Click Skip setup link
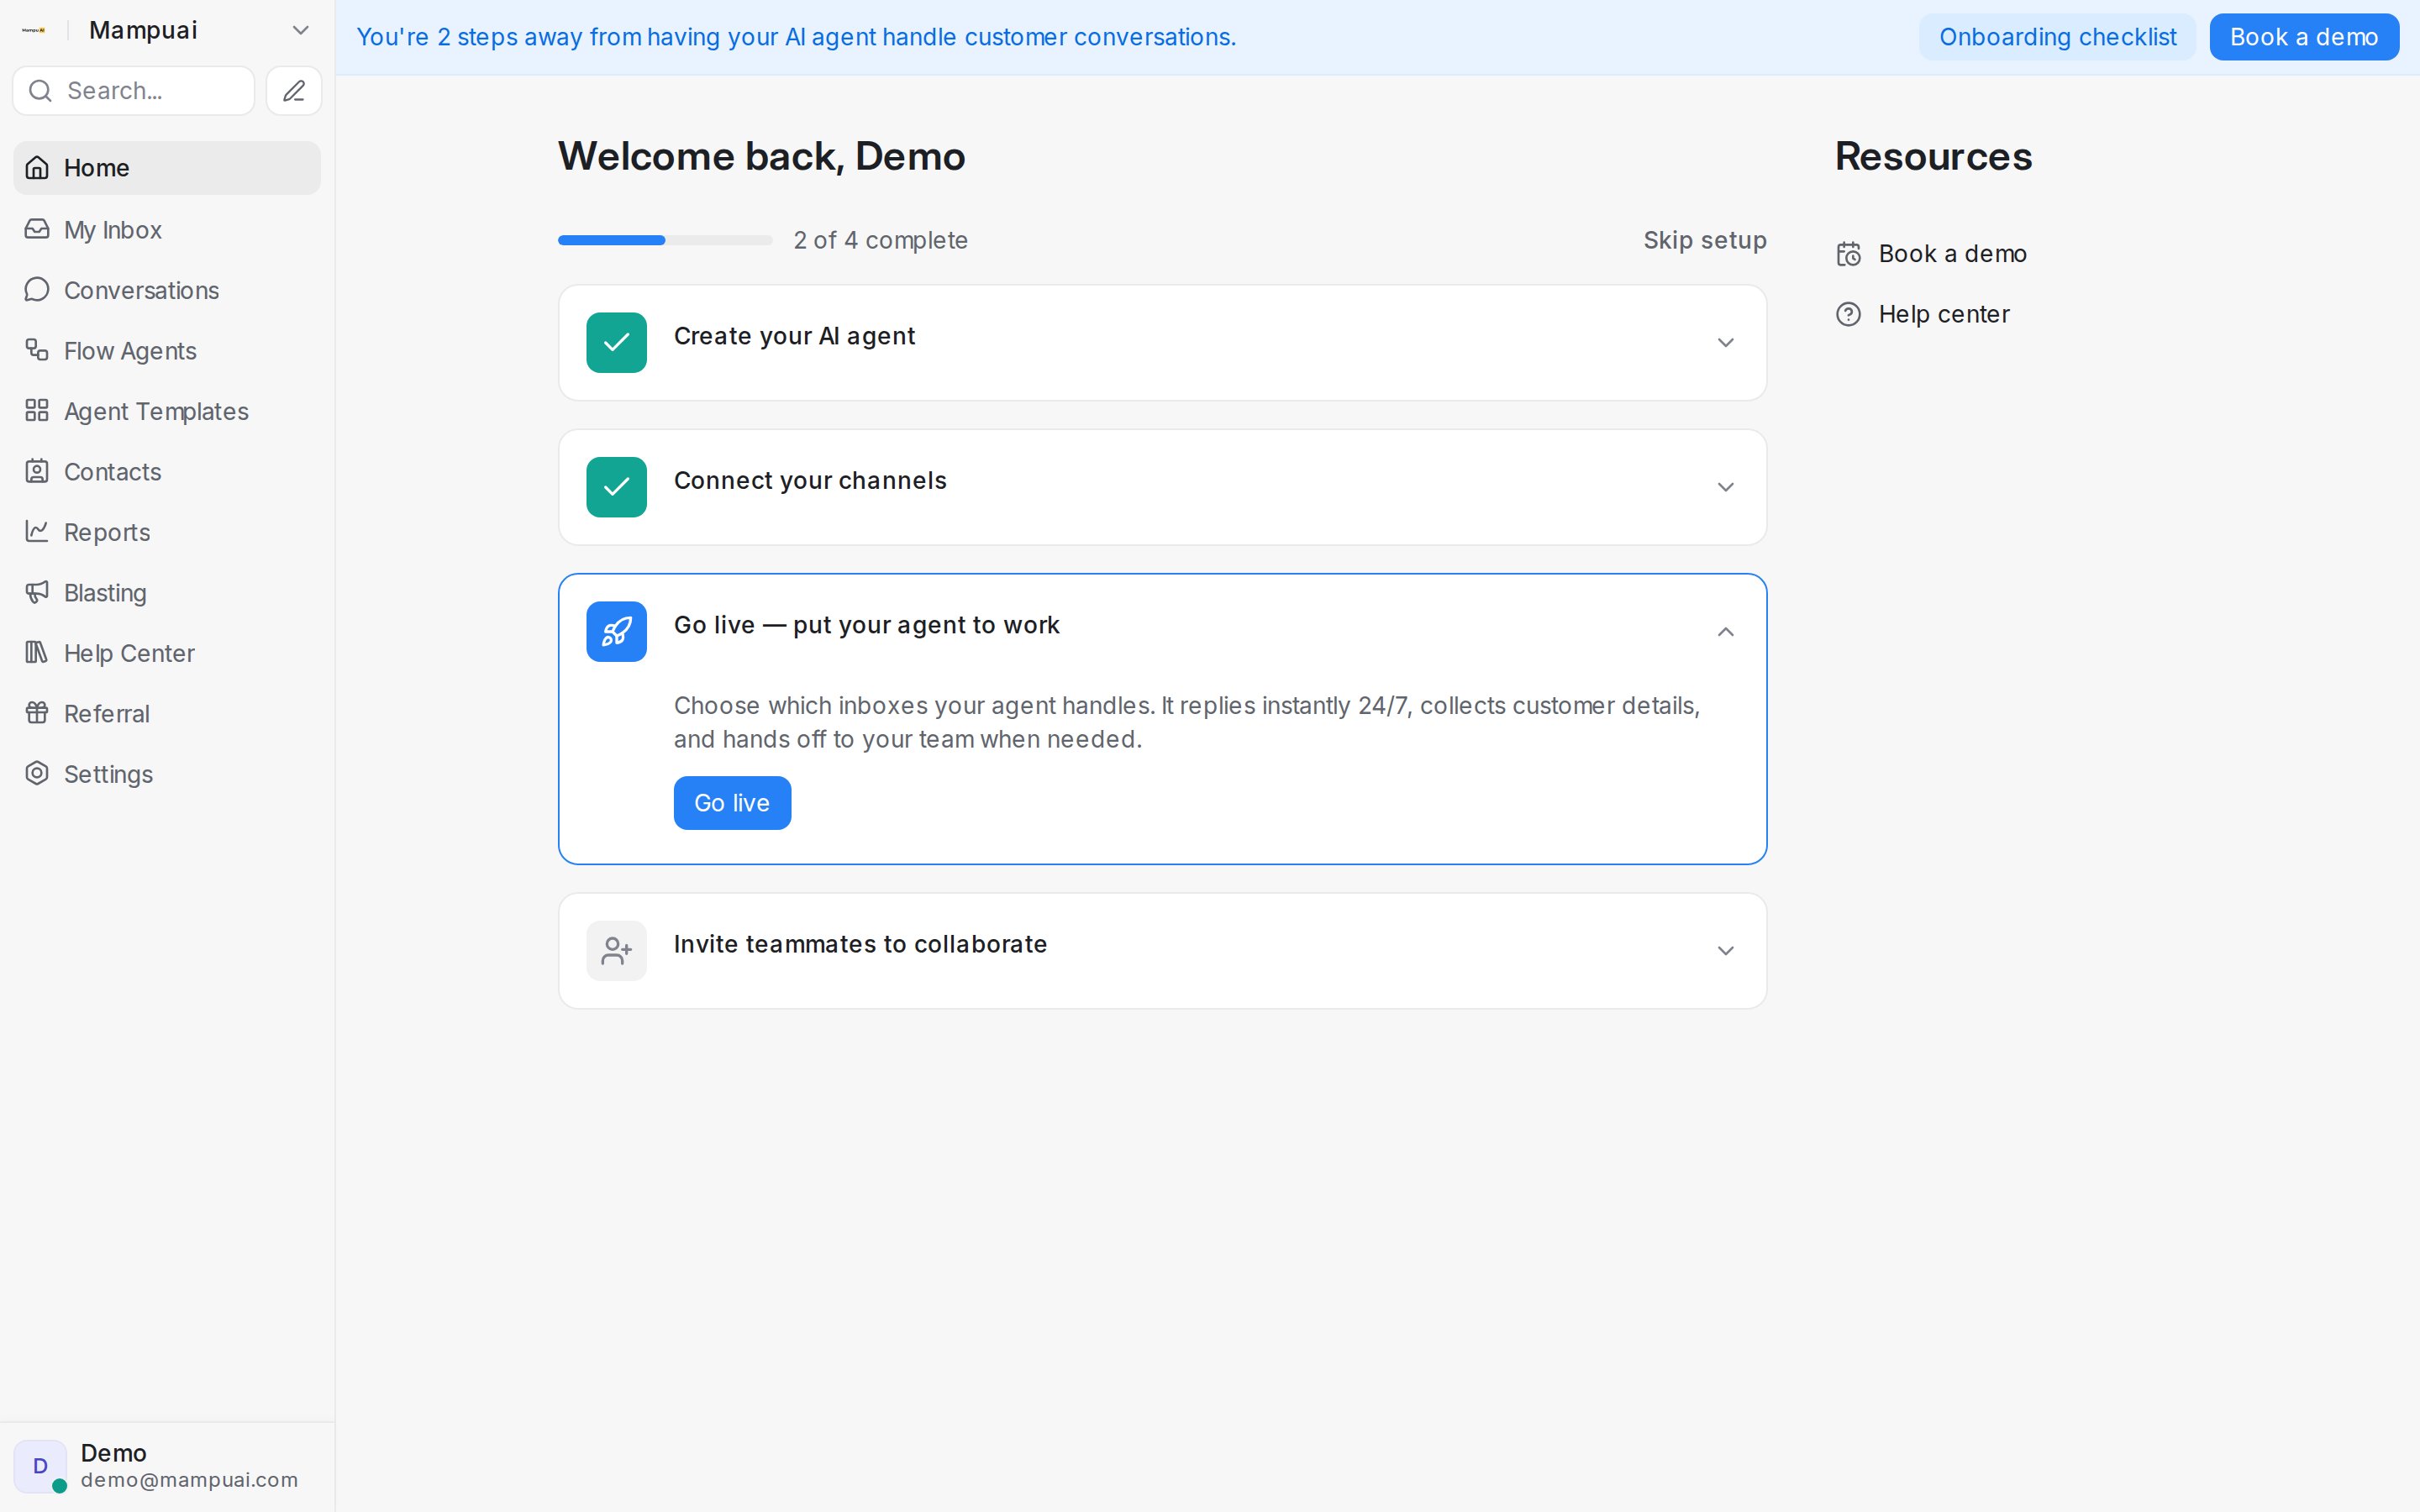This screenshot has width=2420, height=1512. [x=1705, y=240]
